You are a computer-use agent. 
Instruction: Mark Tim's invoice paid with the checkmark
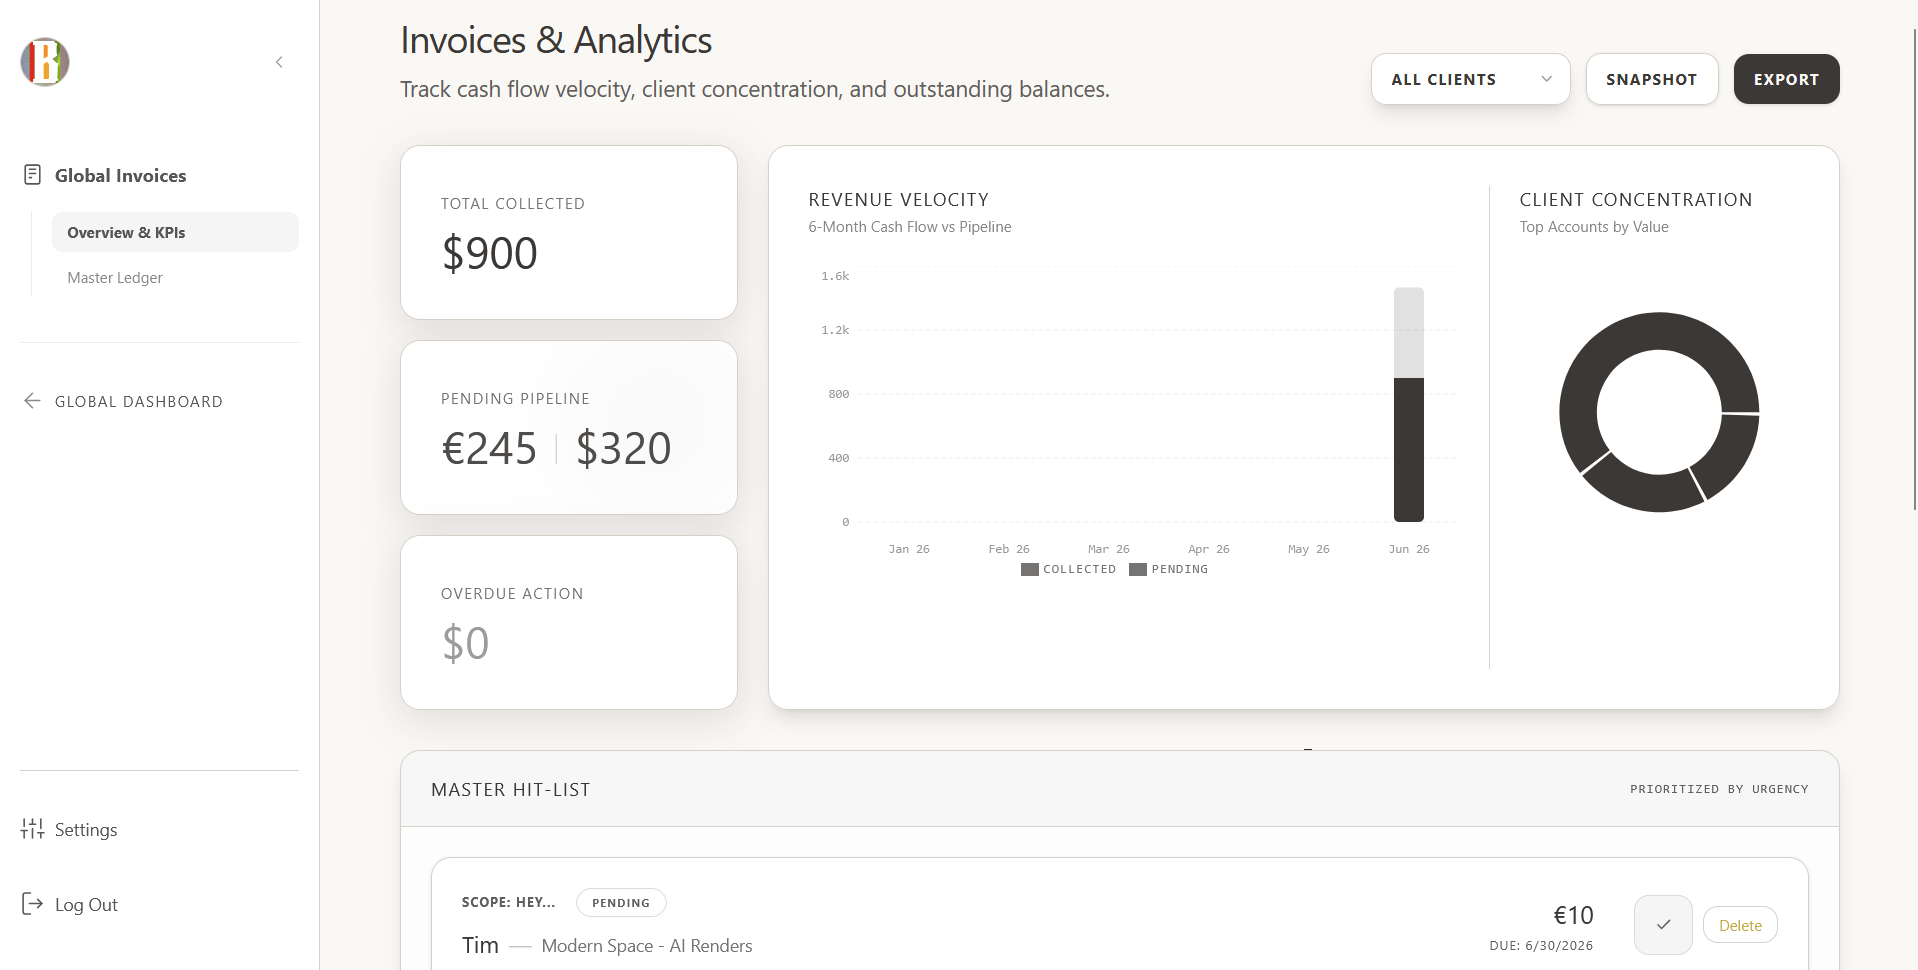(x=1663, y=925)
